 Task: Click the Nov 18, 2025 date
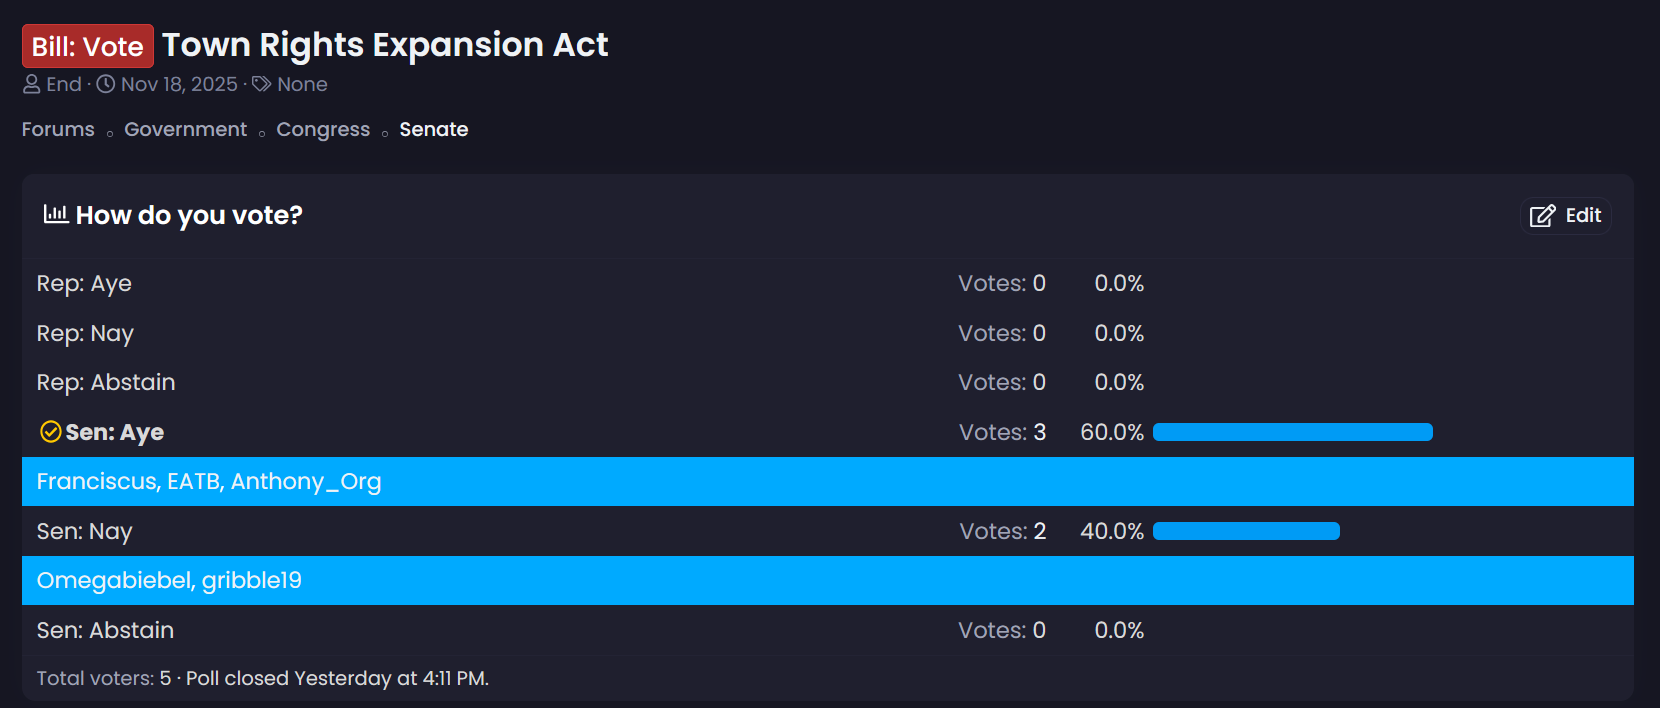pos(179,84)
